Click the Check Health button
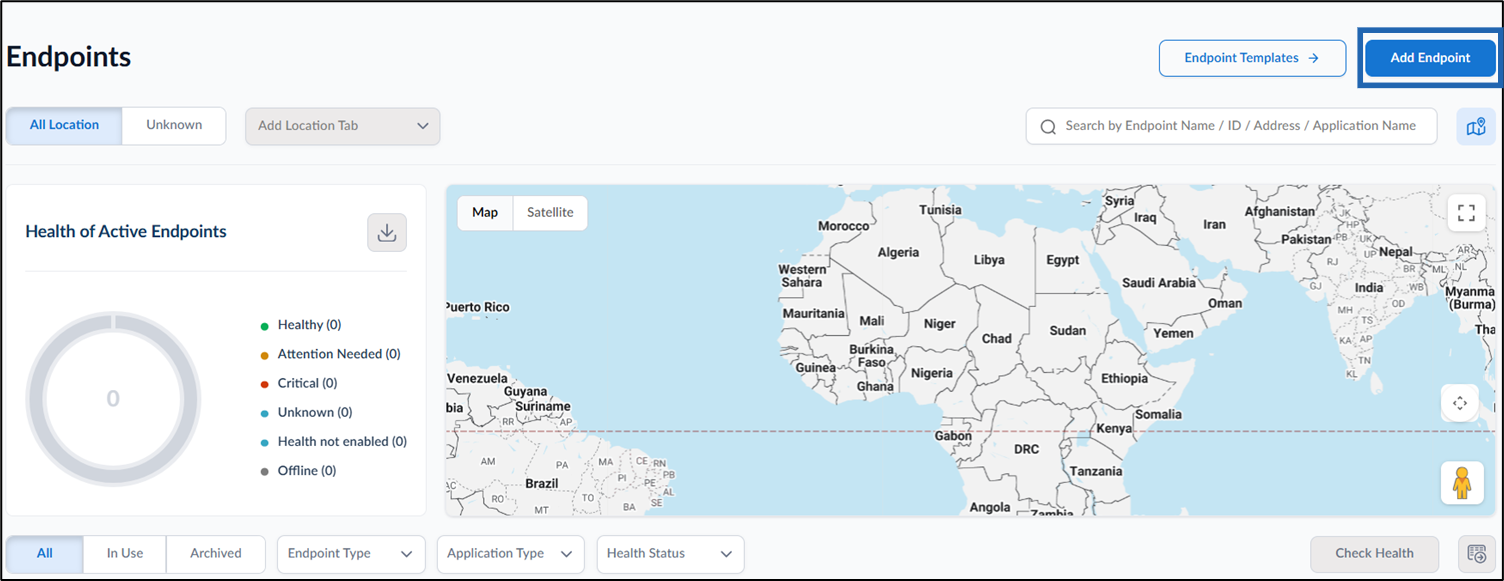Viewport: 1504px width, 581px height. pos(1375,553)
